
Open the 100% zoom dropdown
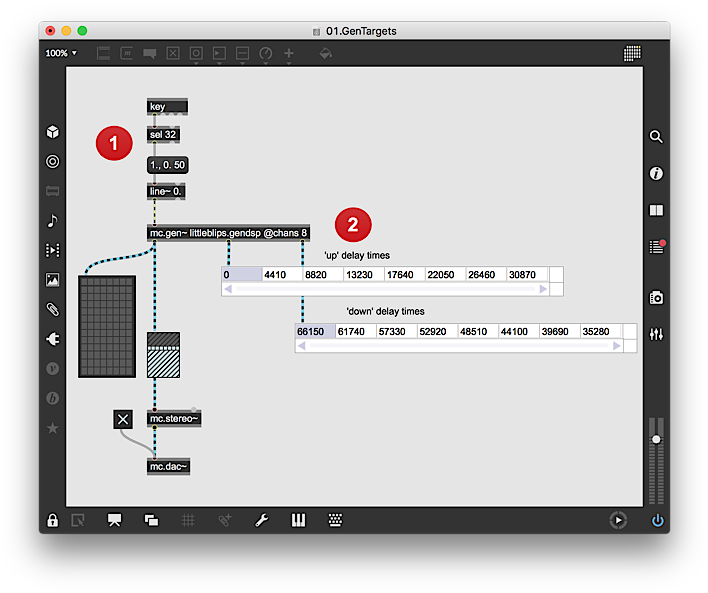click(x=61, y=53)
